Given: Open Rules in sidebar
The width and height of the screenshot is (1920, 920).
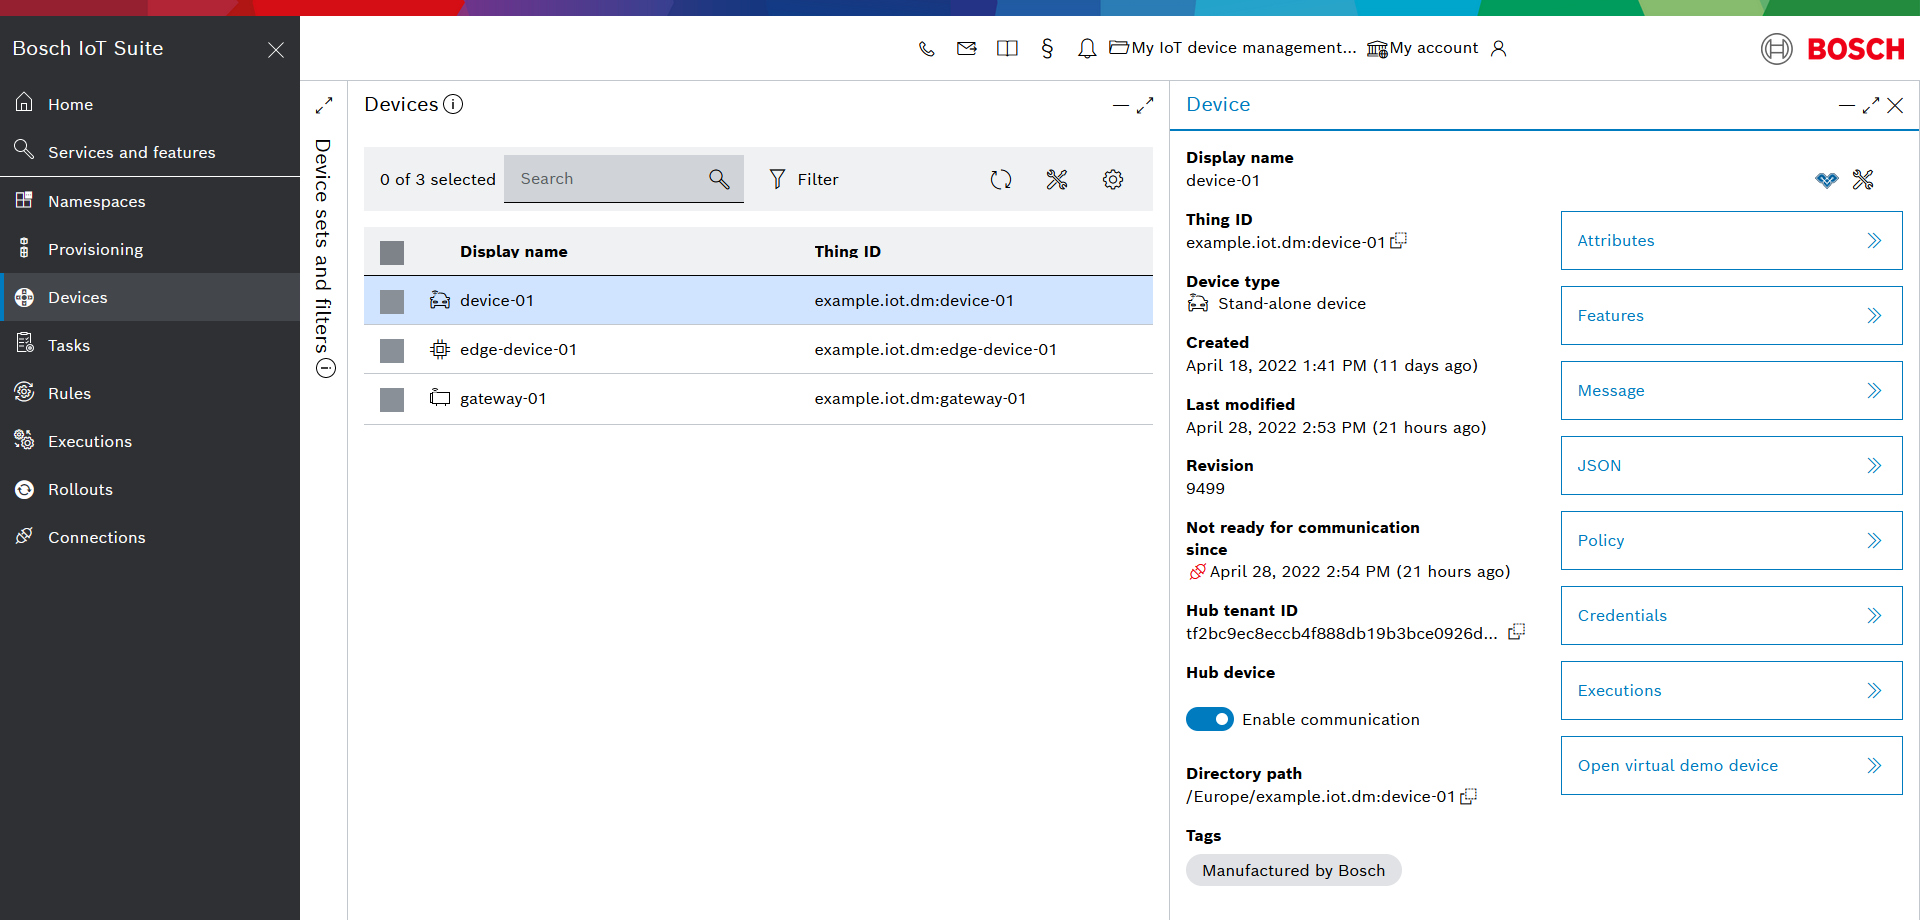Looking at the screenshot, I should 150,393.
